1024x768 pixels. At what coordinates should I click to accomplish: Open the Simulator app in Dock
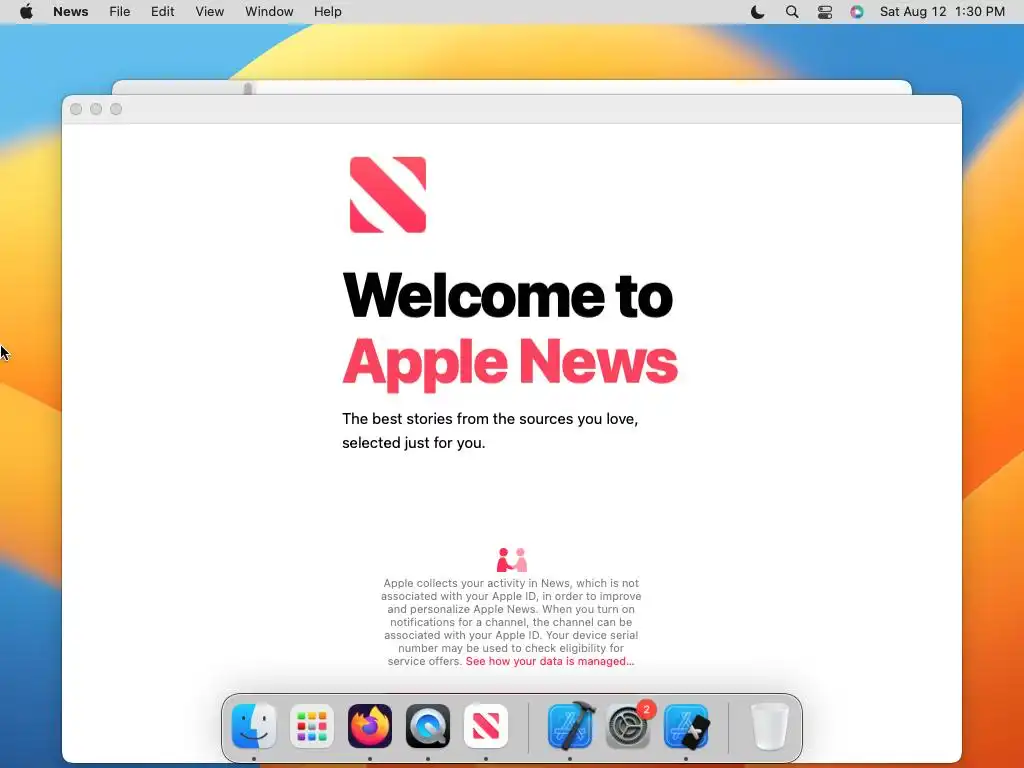point(686,726)
